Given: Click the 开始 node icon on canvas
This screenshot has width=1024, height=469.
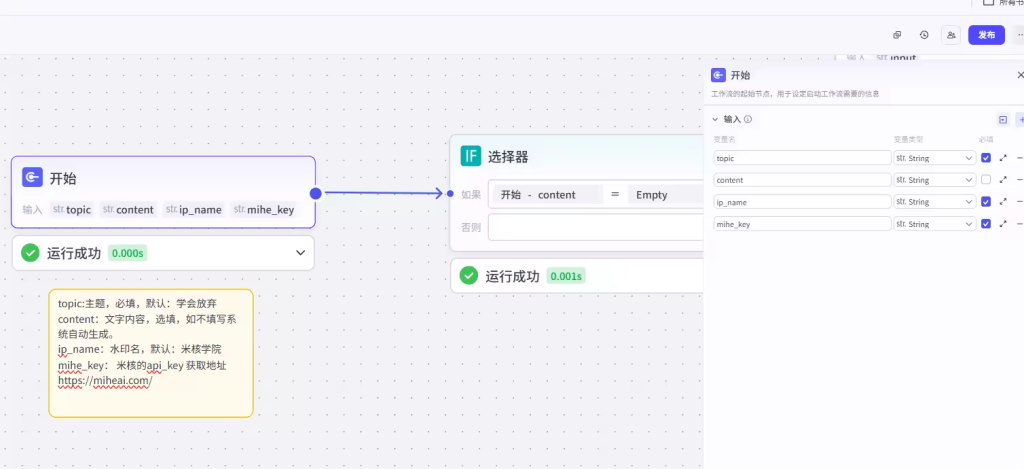Looking at the screenshot, I should 33,178.
